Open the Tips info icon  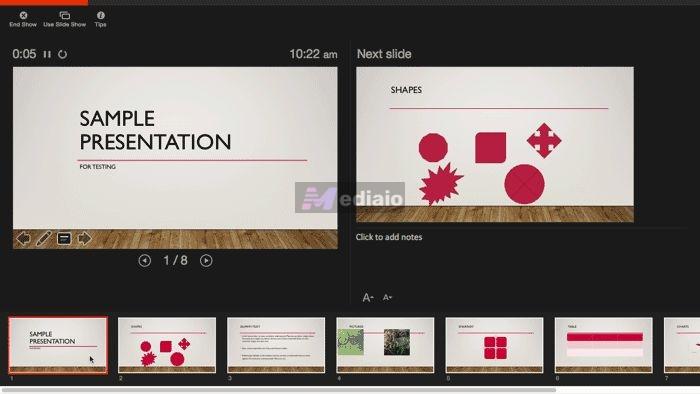coord(100,20)
